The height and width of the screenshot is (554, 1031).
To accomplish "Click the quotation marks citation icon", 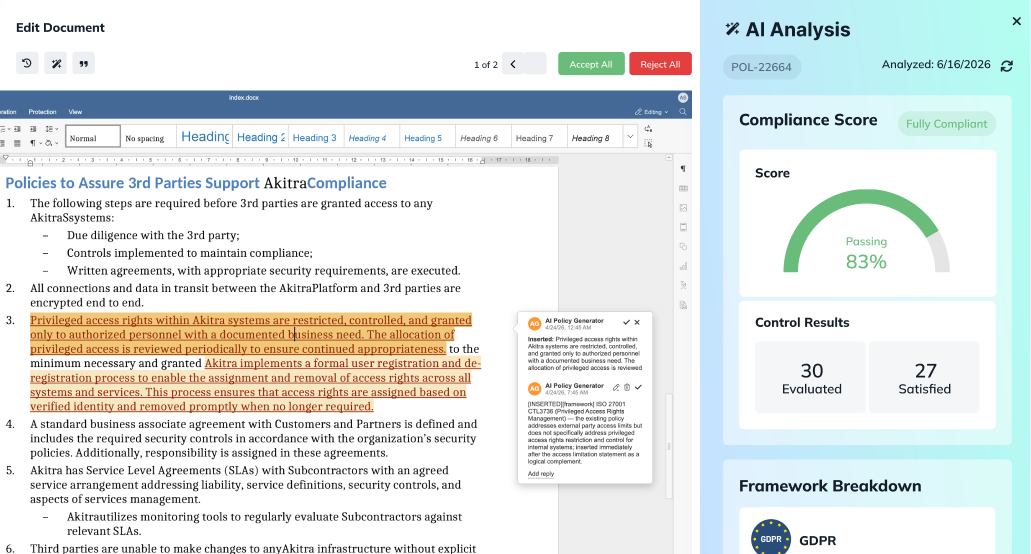I will point(84,63).
